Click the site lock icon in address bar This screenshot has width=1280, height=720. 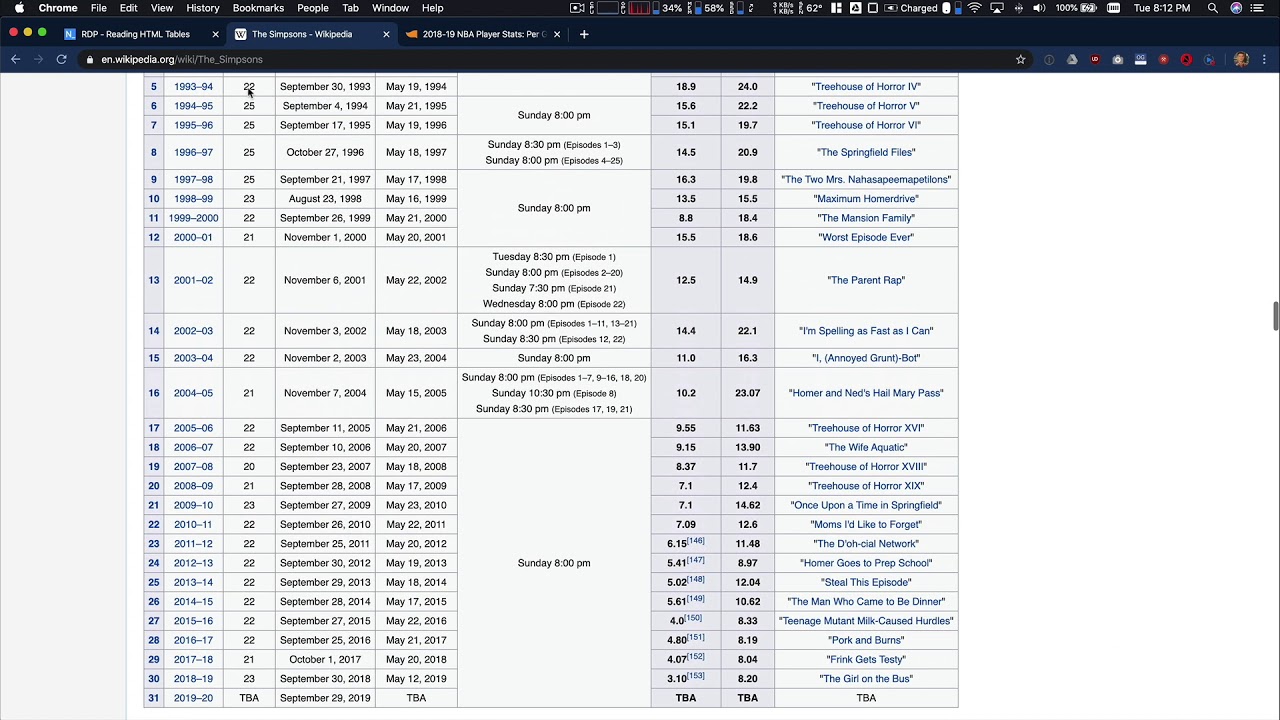[90, 59]
